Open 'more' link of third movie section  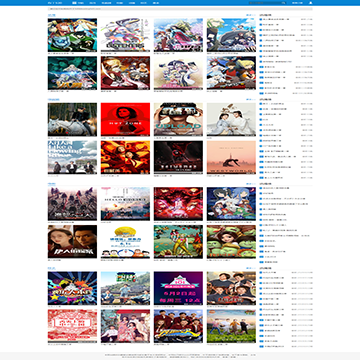coord(250,184)
